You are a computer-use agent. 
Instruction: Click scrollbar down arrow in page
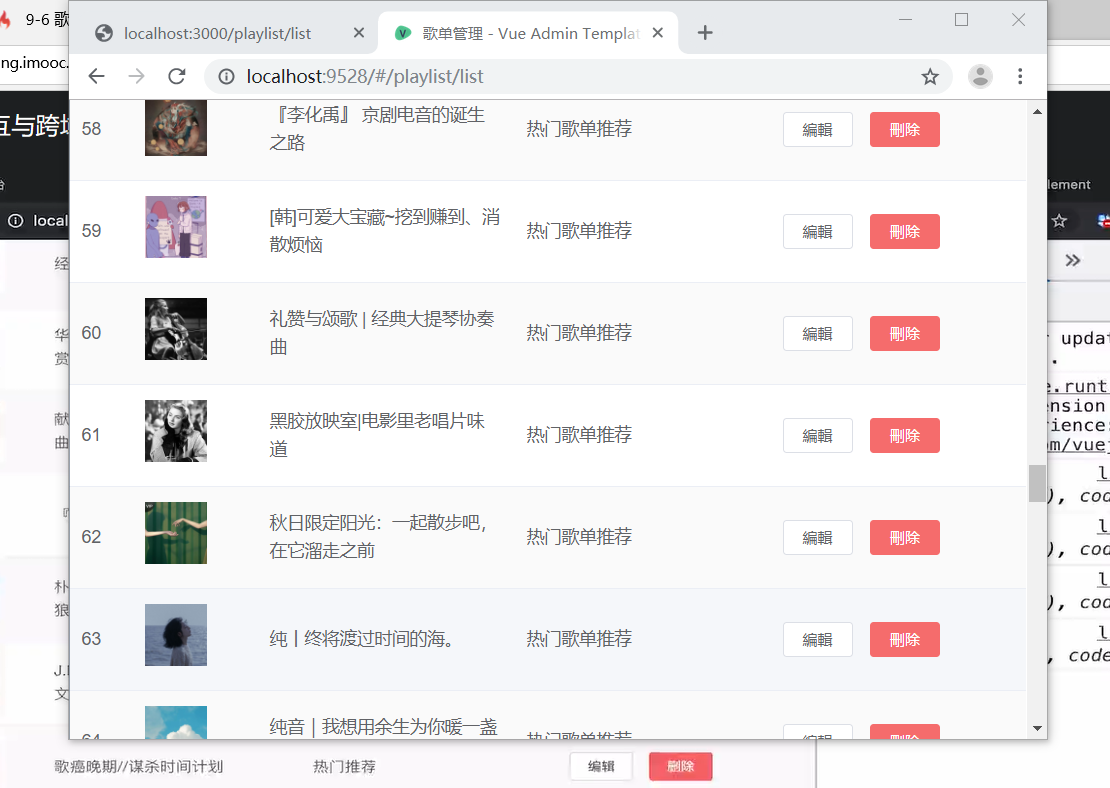click(1037, 728)
